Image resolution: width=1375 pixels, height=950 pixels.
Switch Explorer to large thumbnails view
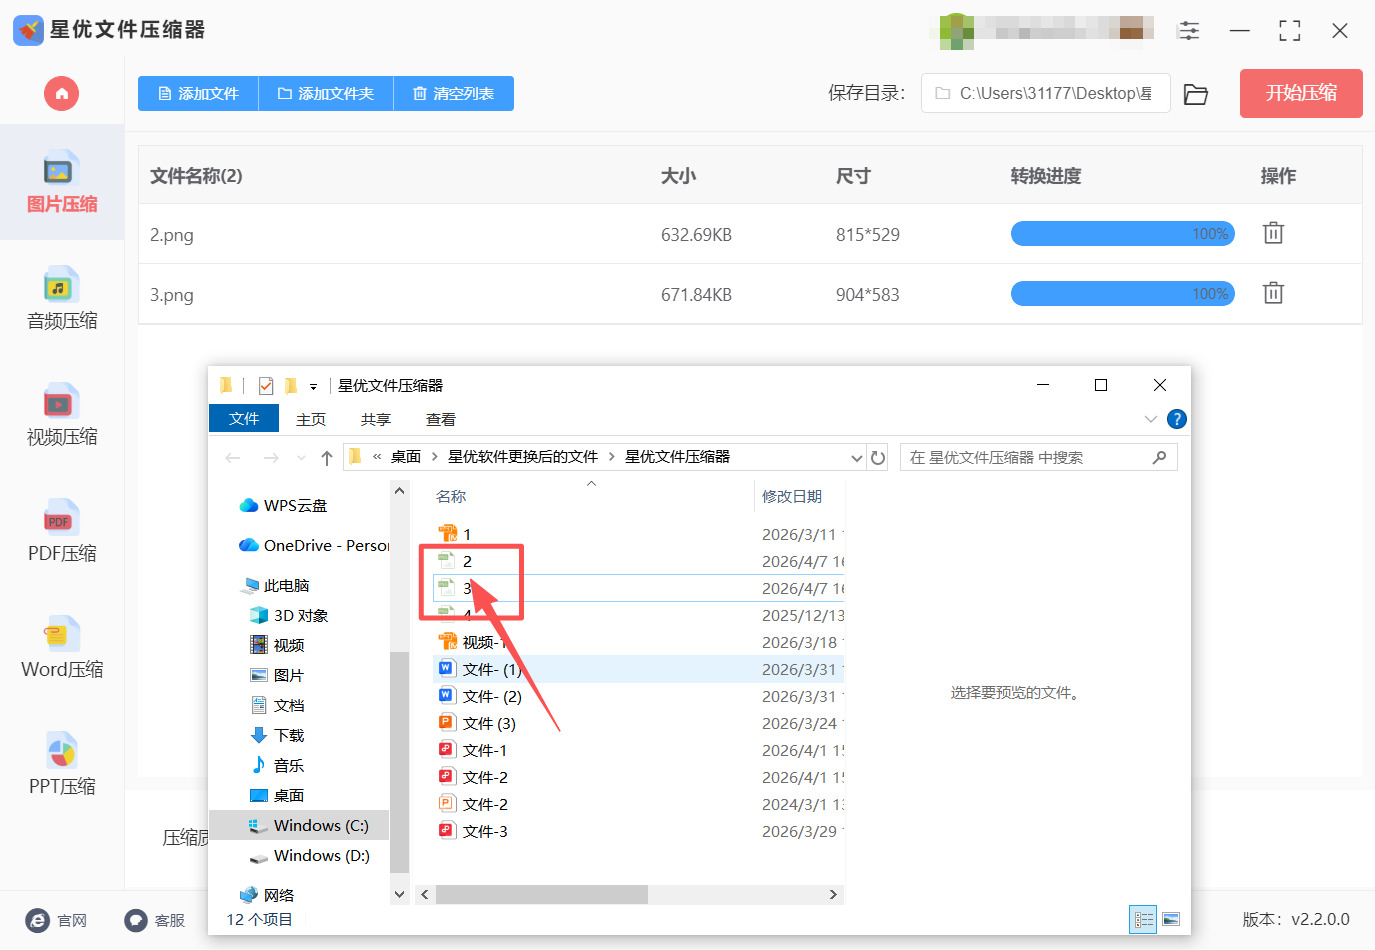coord(1170,918)
